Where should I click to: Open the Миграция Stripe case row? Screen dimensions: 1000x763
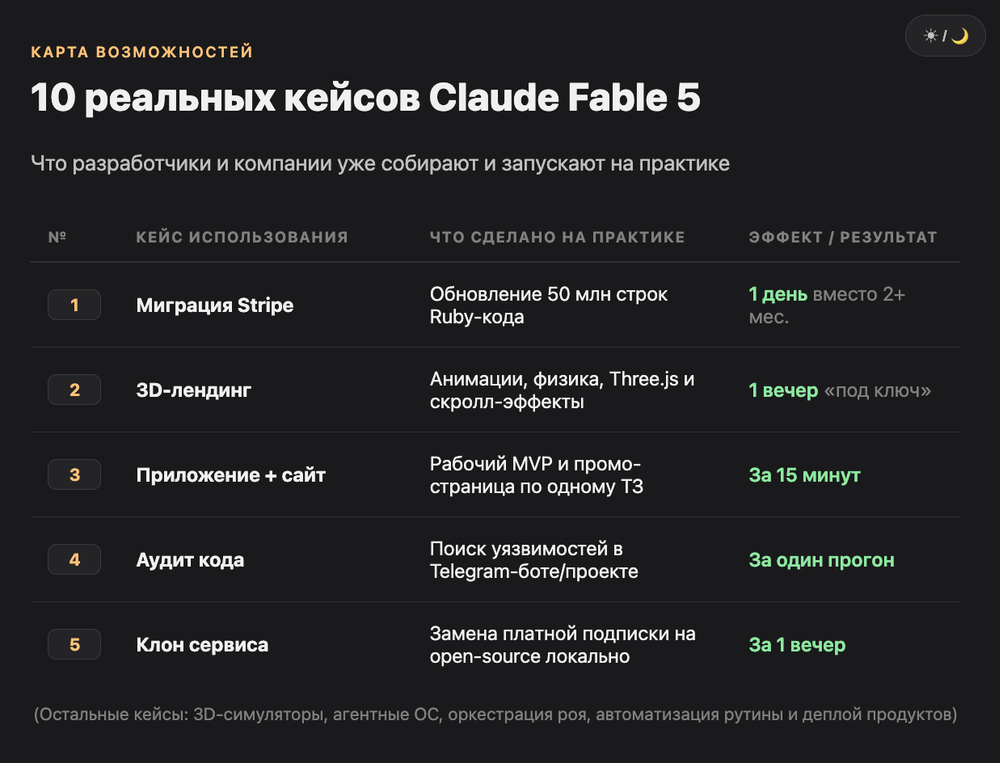[x=495, y=305]
